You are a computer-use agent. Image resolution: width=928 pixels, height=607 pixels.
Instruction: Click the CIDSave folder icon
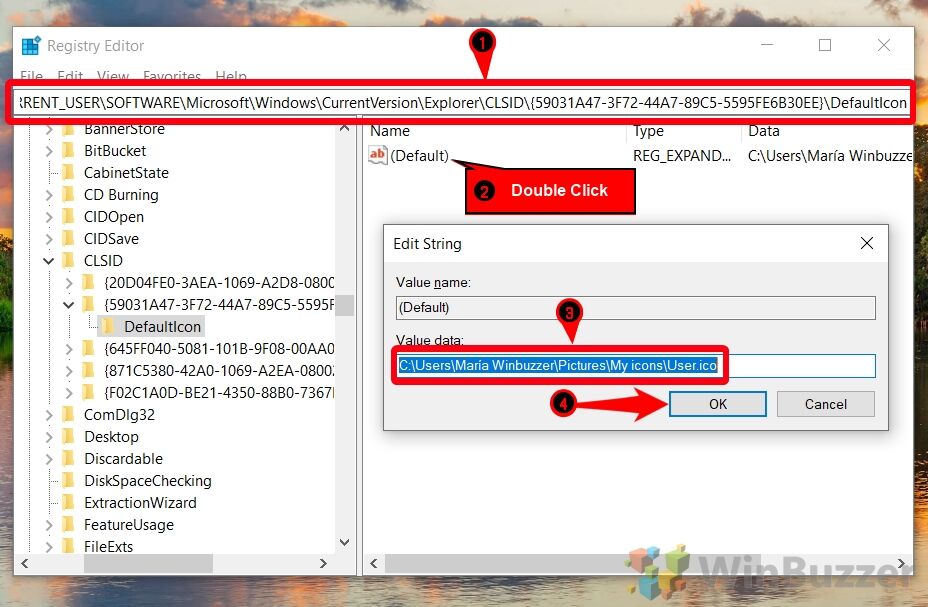click(x=69, y=238)
